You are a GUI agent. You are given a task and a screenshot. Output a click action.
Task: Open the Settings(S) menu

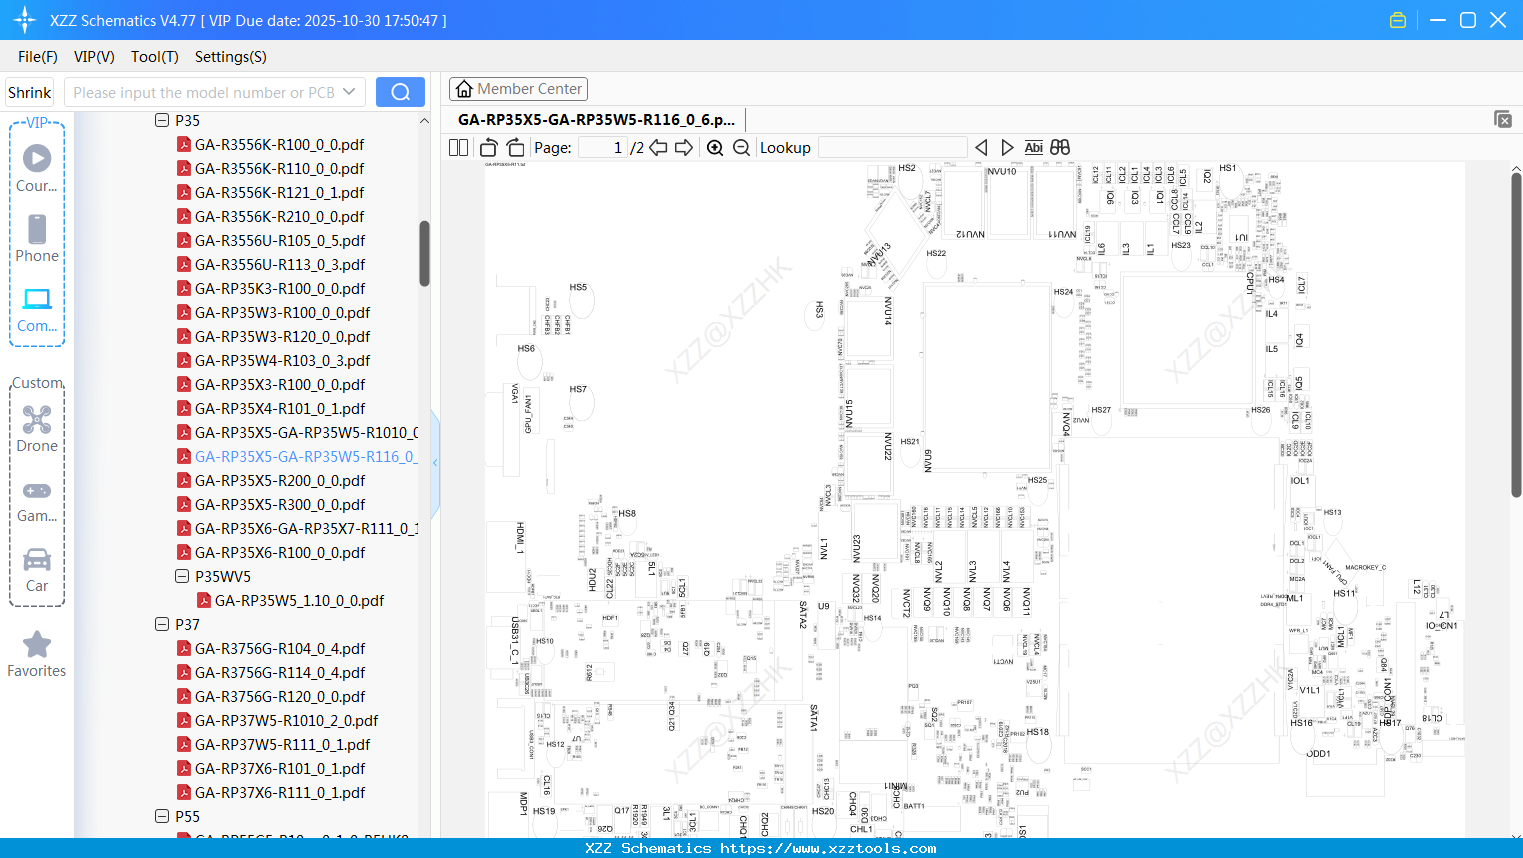pos(231,57)
